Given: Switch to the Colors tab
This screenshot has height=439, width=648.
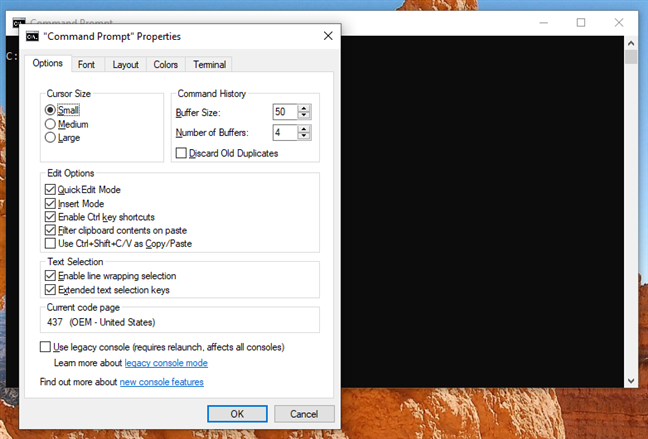Looking at the screenshot, I should pos(165,64).
